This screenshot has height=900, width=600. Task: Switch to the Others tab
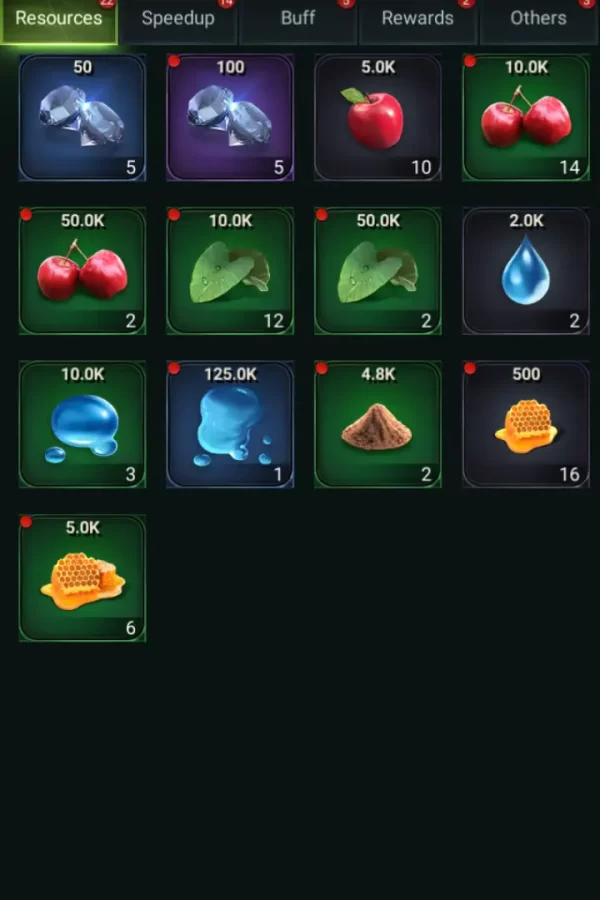pos(538,20)
